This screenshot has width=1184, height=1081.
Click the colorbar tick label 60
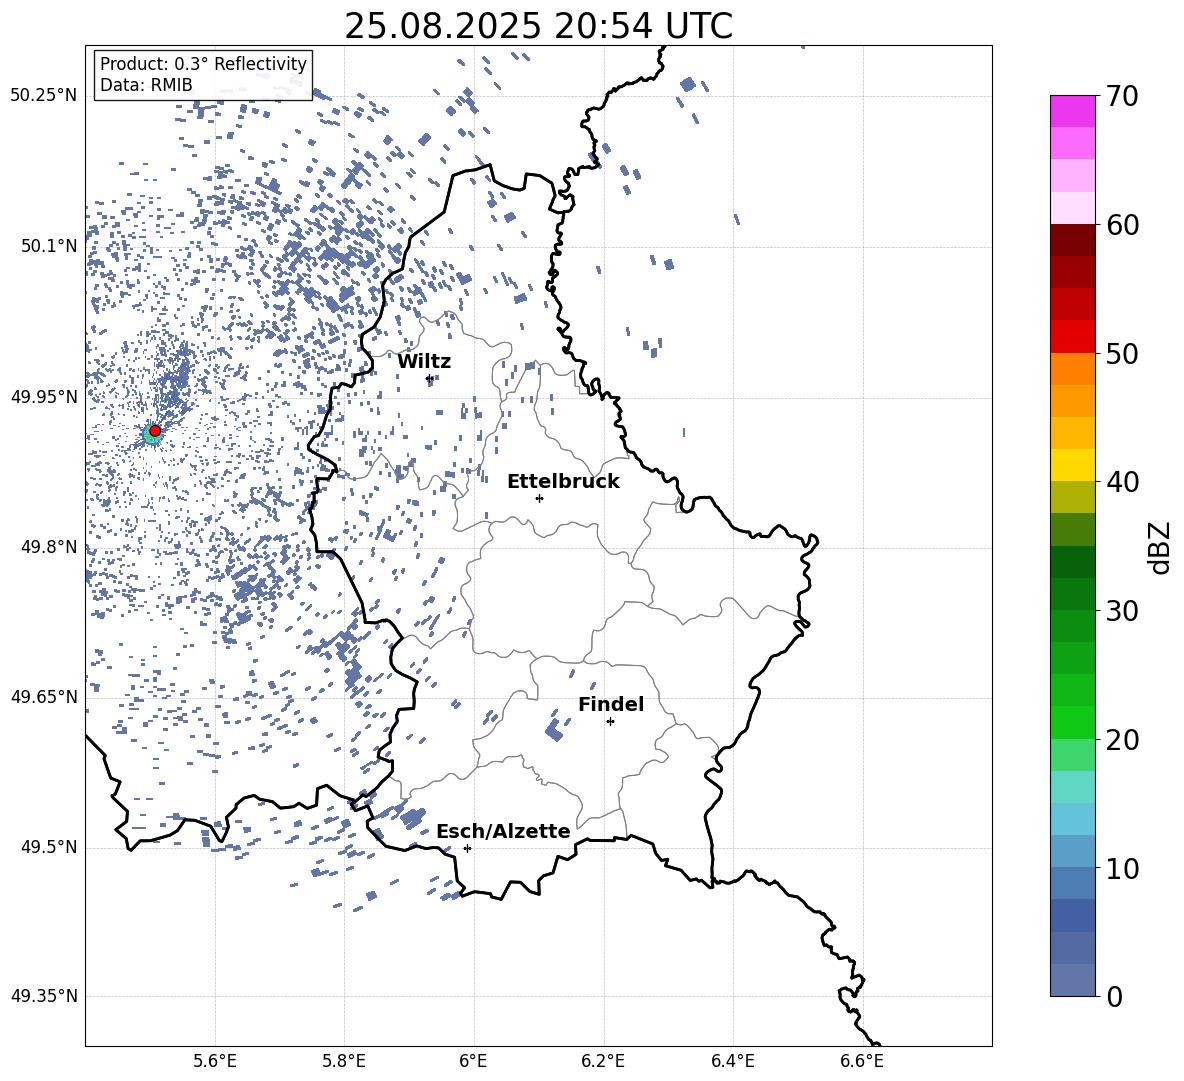(x=1122, y=225)
